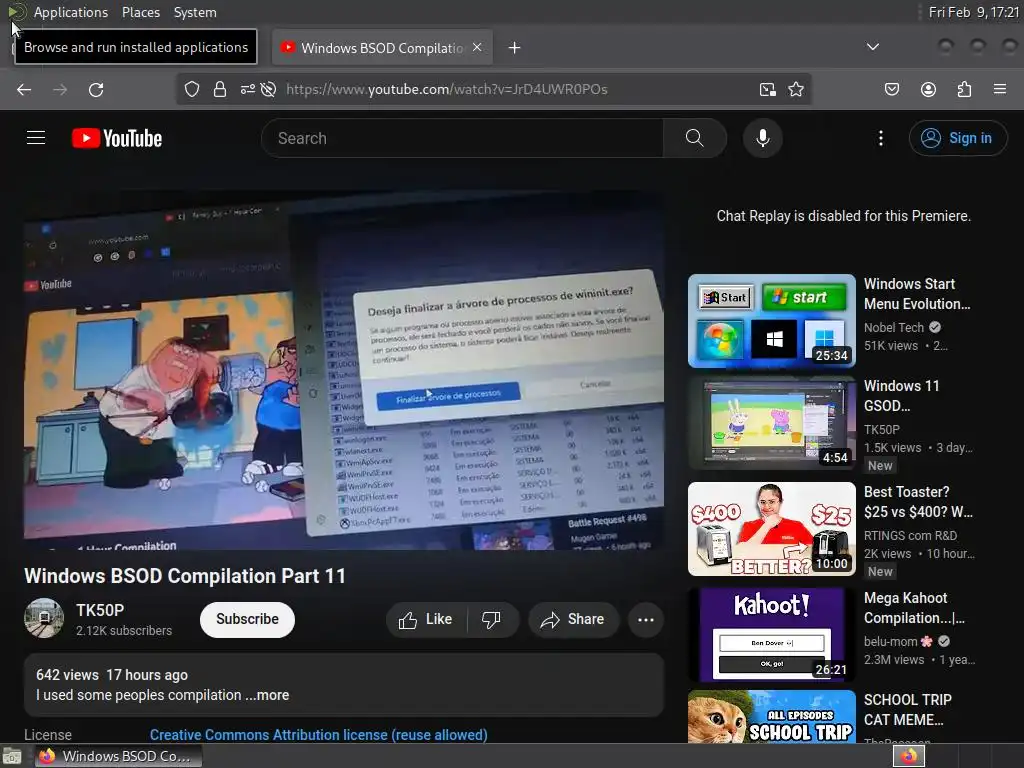
Task: Open the site permissions icon in address bar
Action: pos(248,89)
